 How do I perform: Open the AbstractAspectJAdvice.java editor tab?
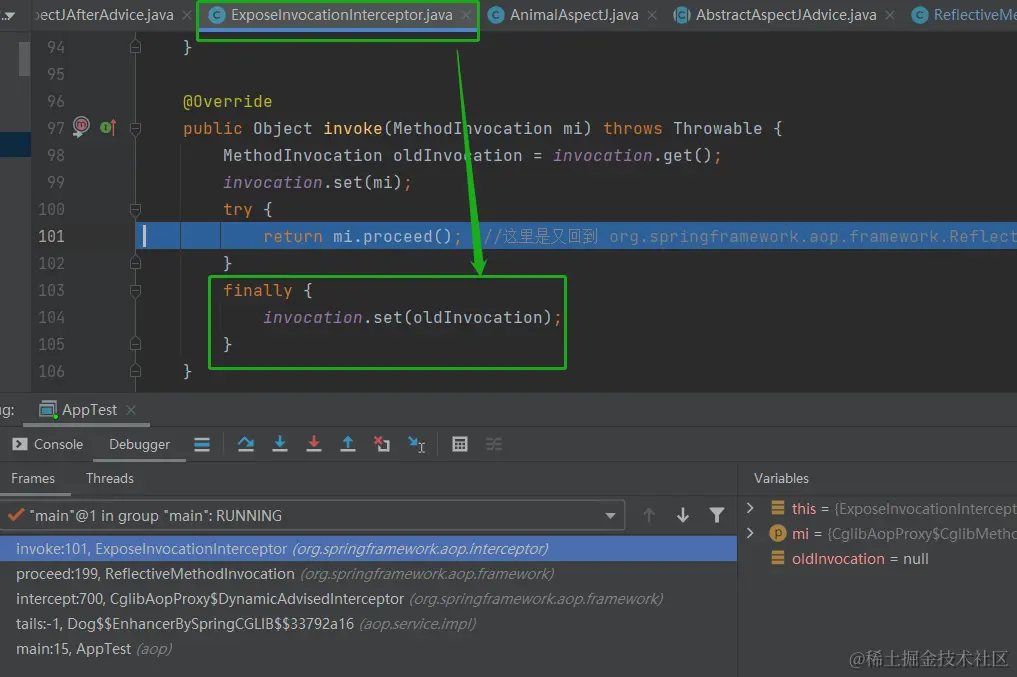click(785, 15)
